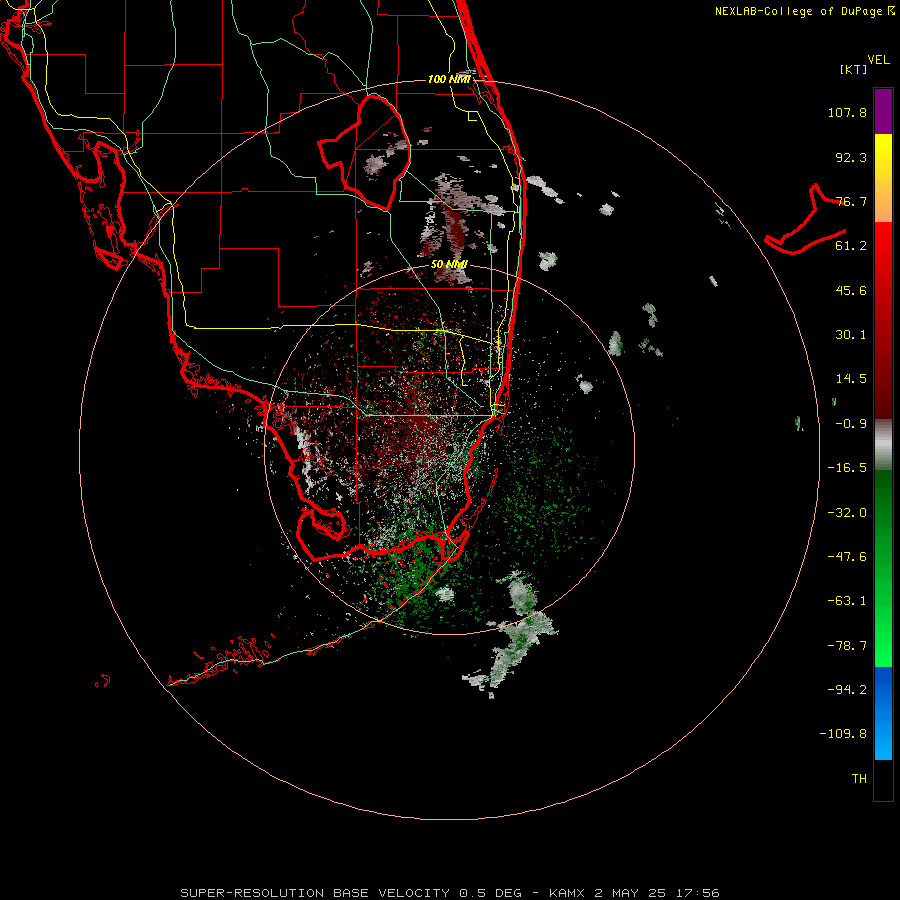The image size is (900, 900).
Task: Click the [KT] units label
Action: click(854, 69)
